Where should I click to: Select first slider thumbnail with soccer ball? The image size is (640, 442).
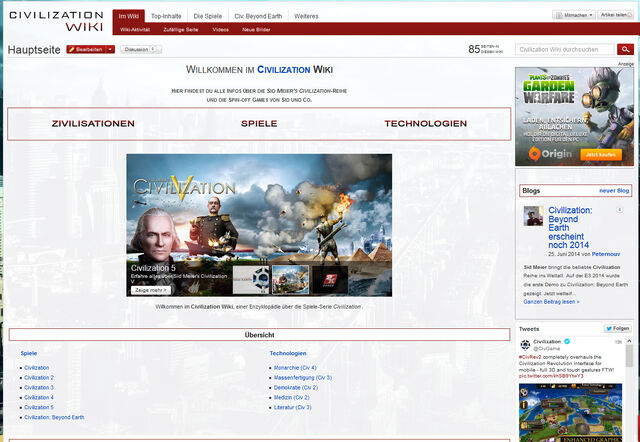(251, 280)
